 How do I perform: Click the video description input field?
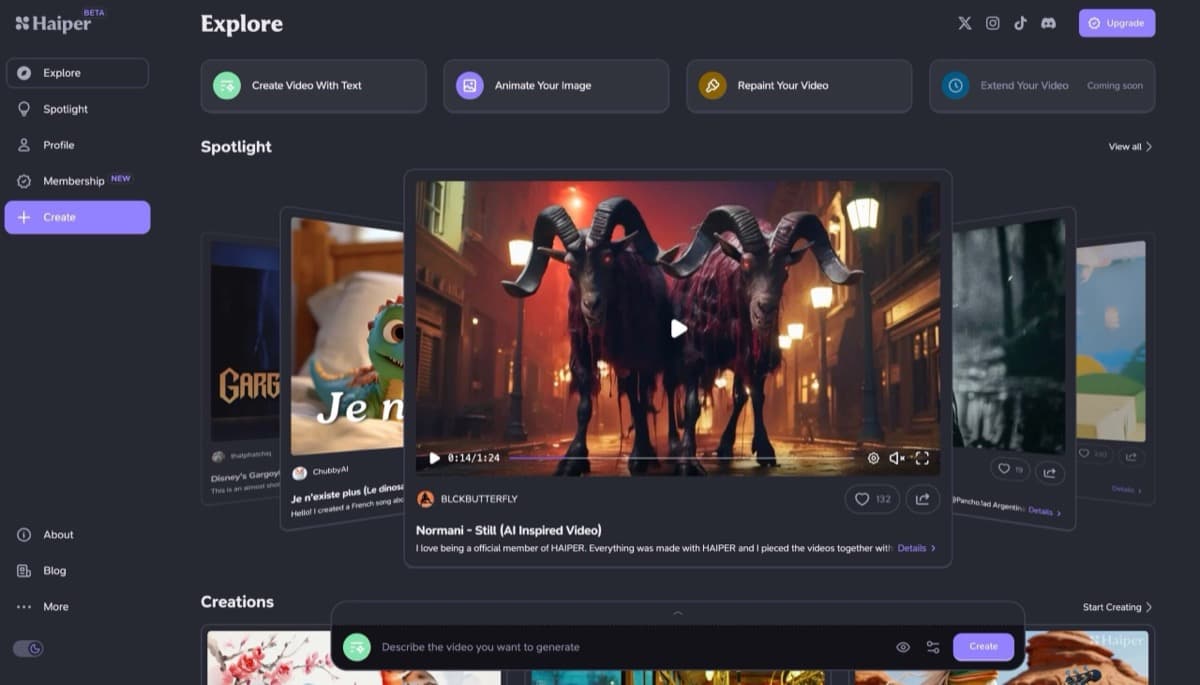600,647
